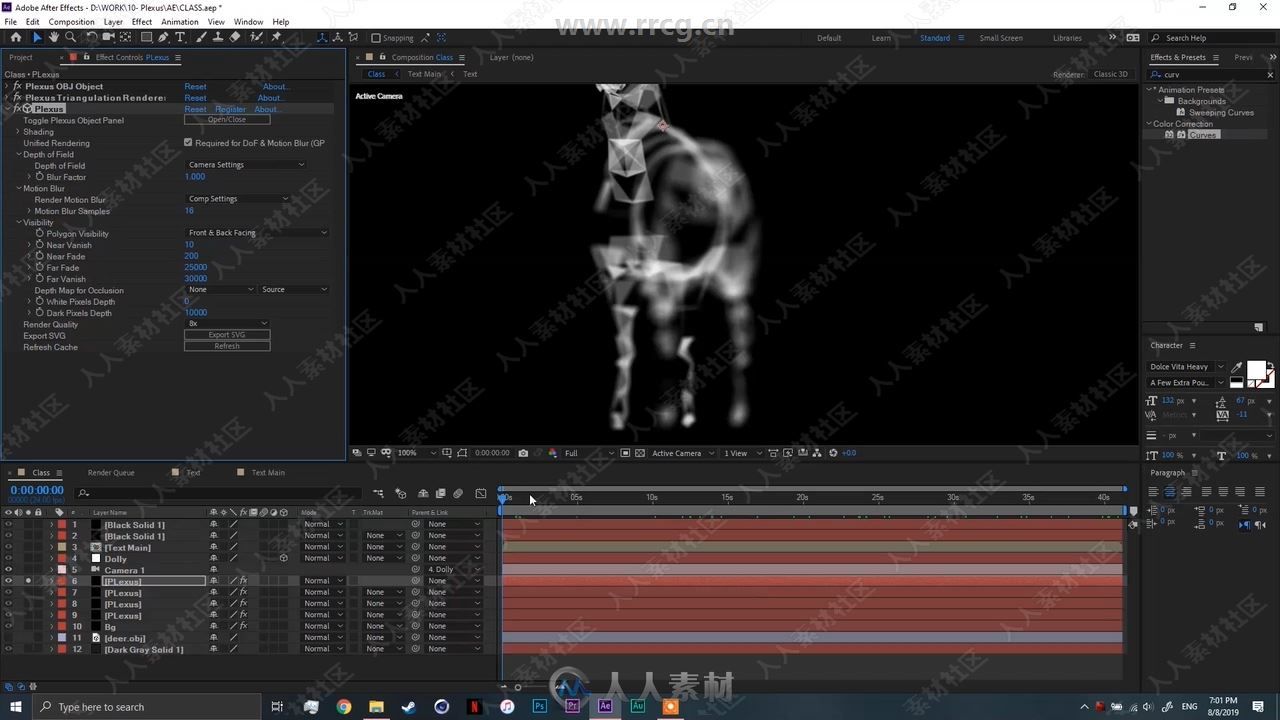
Task: Open the Render Quality 8x dropdown
Action: [227, 324]
